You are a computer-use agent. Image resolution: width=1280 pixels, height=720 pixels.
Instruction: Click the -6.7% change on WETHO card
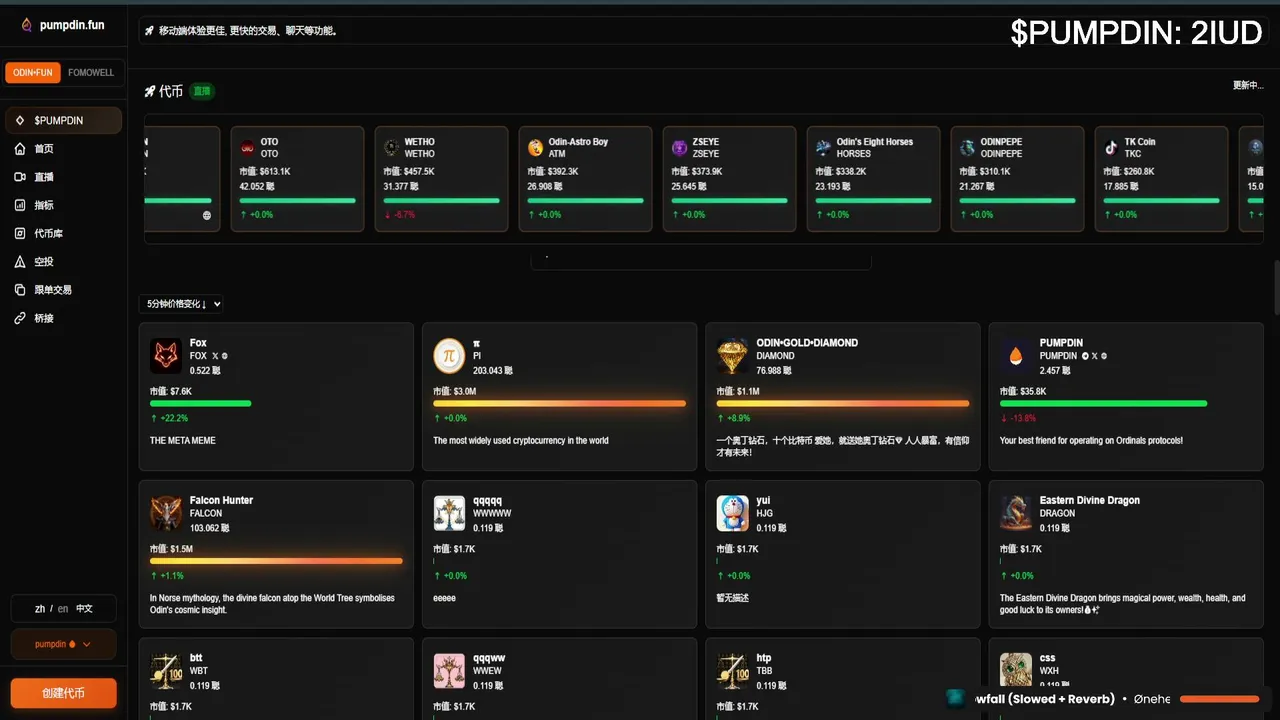(x=399, y=215)
